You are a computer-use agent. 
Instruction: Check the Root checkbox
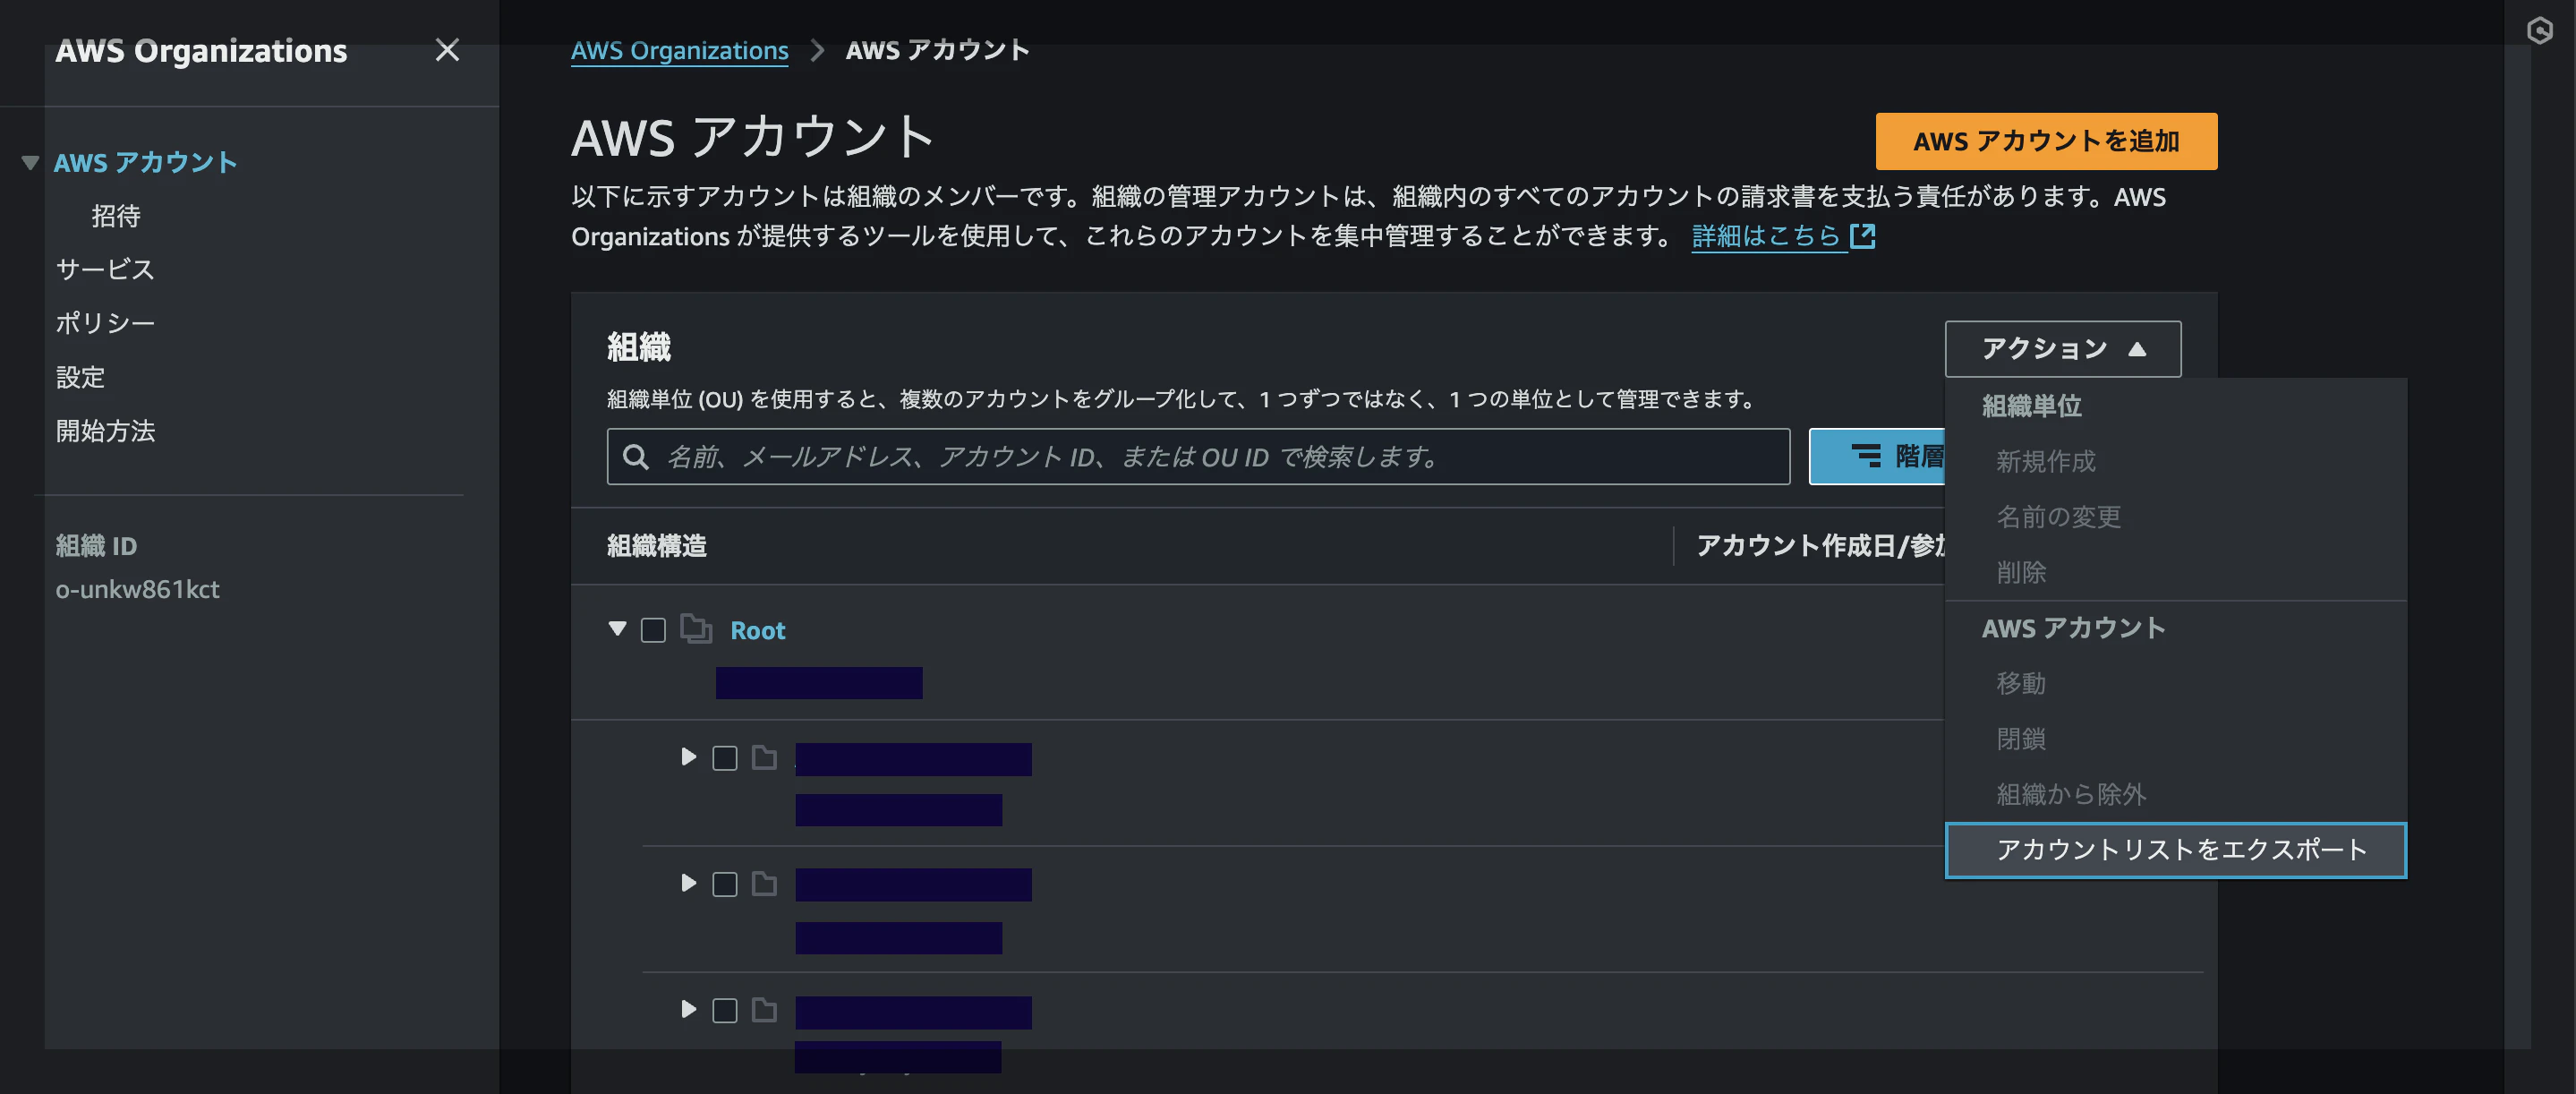pyautogui.click(x=653, y=630)
